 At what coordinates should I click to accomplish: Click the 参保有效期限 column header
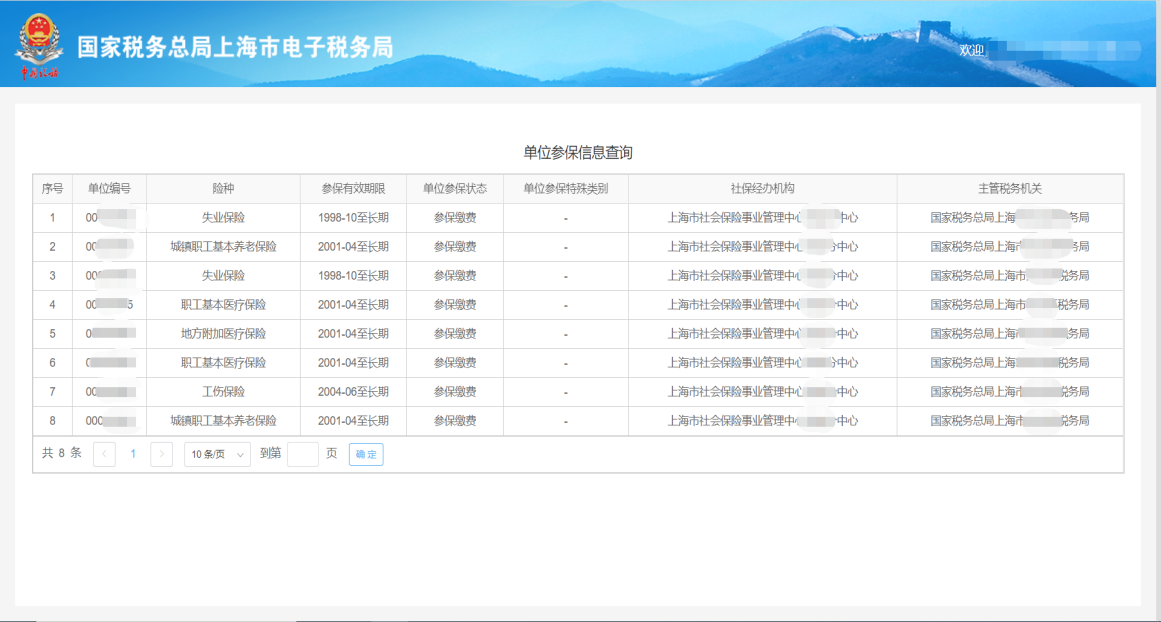pyautogui.click(x=353, y=189)
